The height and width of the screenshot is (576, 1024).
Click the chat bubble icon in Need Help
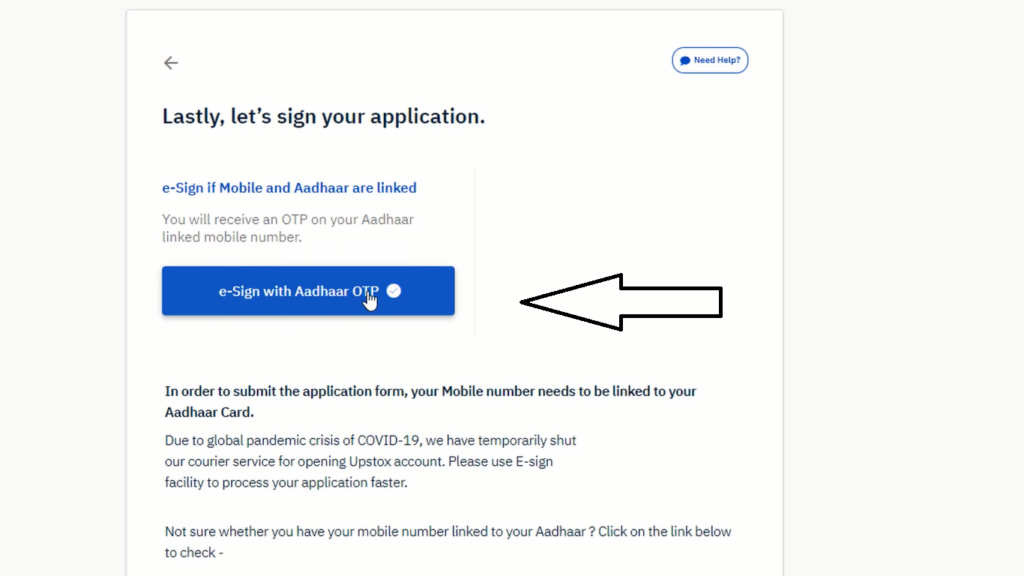[685, 61]
